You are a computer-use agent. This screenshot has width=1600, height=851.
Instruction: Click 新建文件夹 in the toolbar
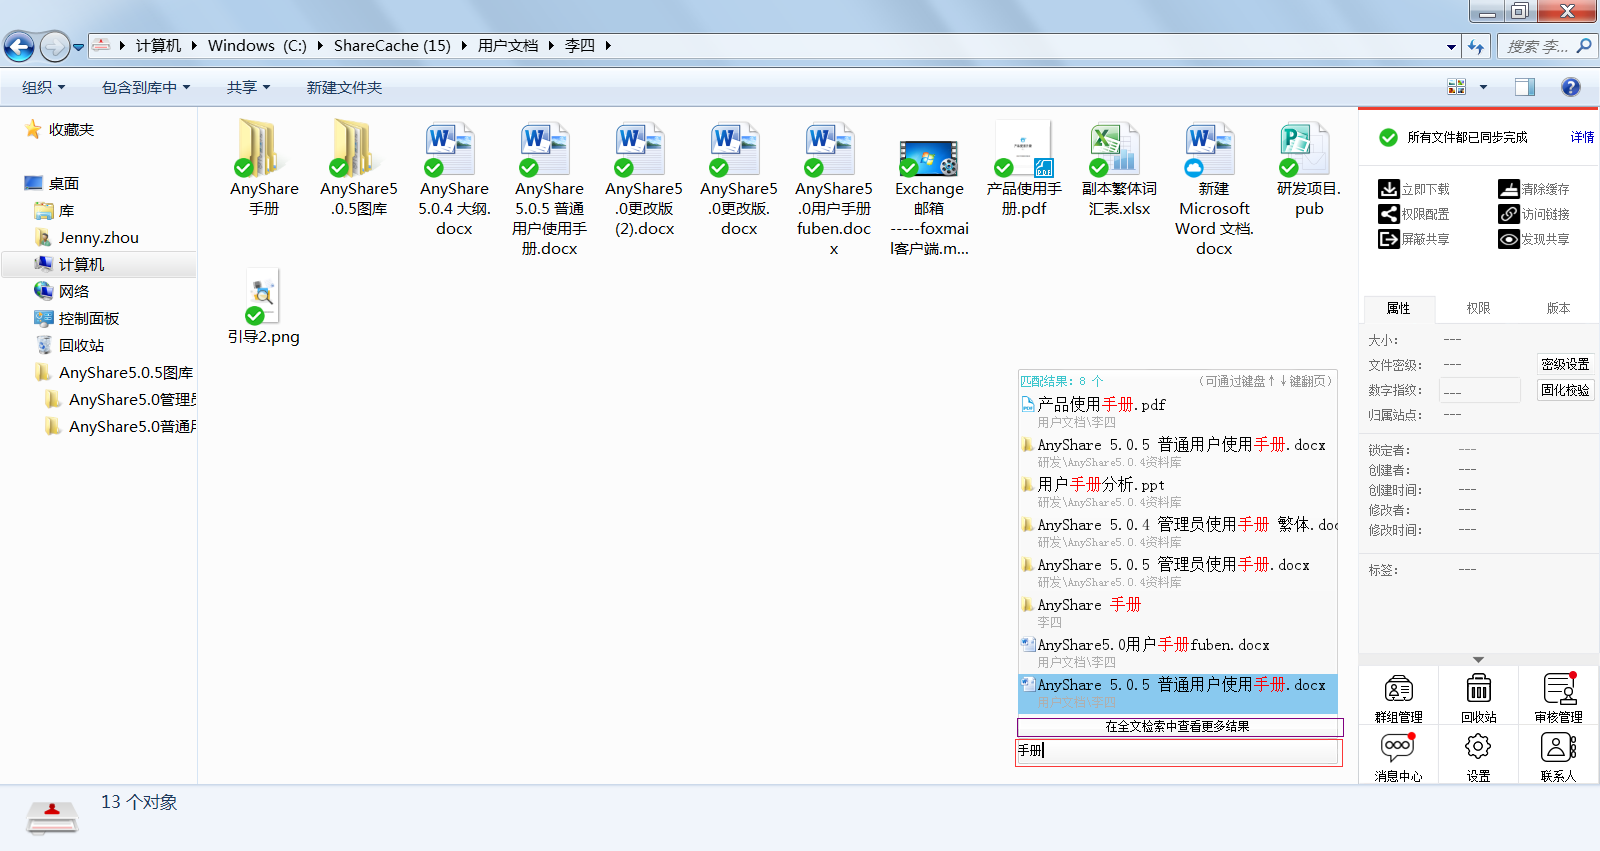344,87
